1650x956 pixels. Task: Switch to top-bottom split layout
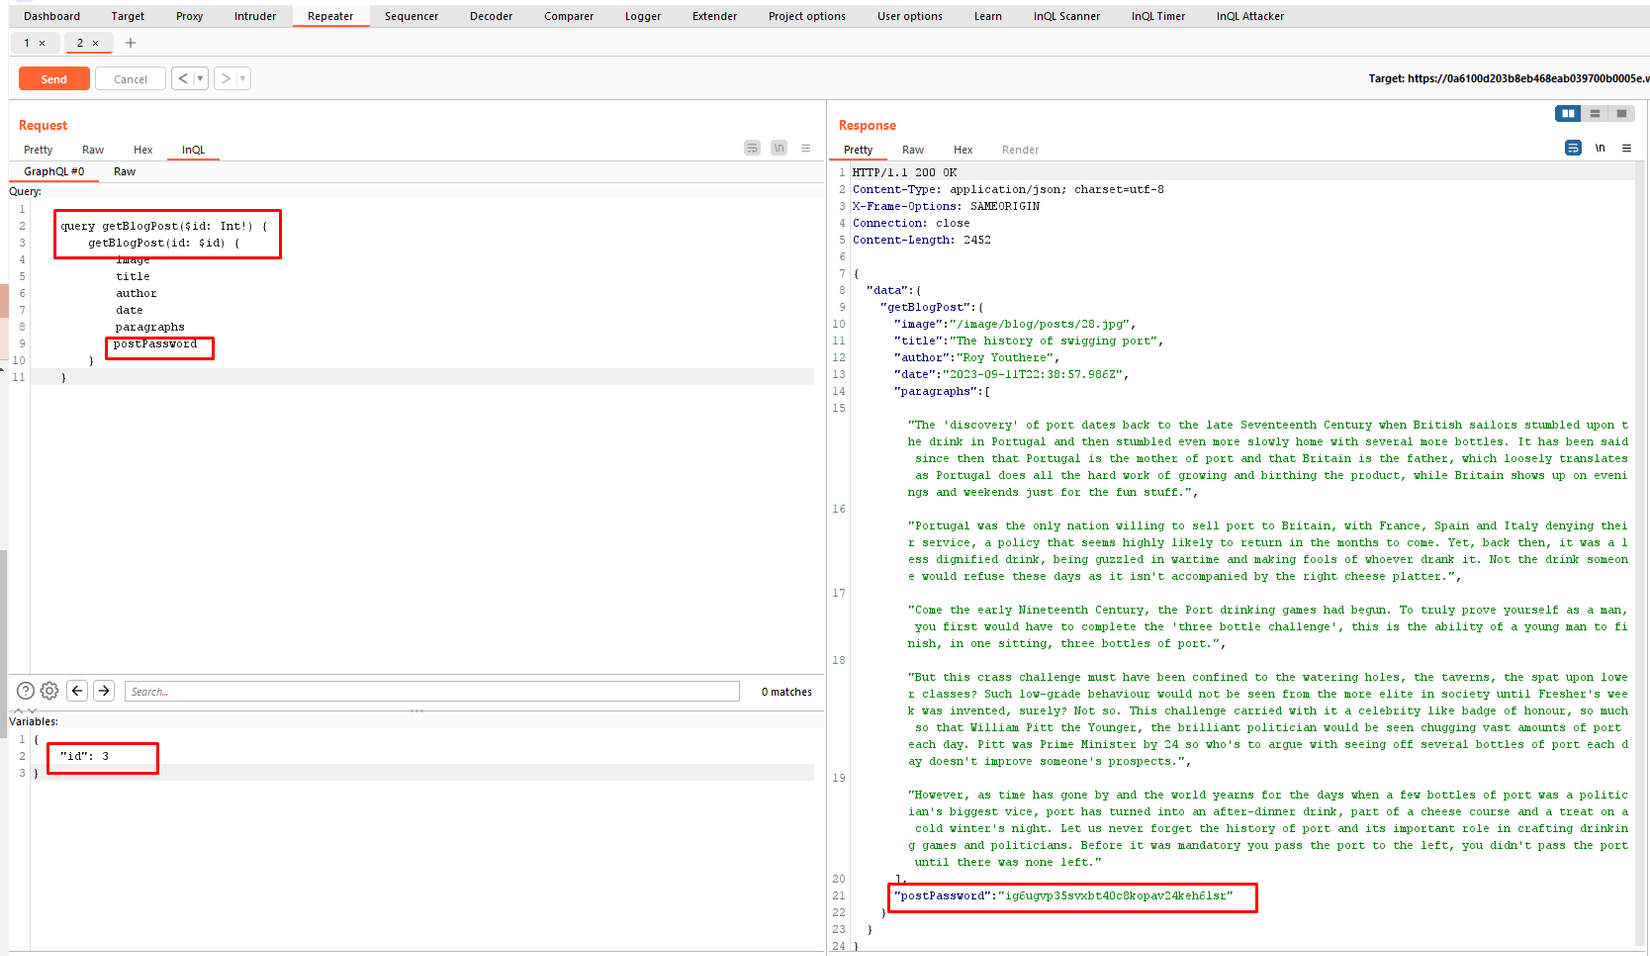[x=1595, y=114]
